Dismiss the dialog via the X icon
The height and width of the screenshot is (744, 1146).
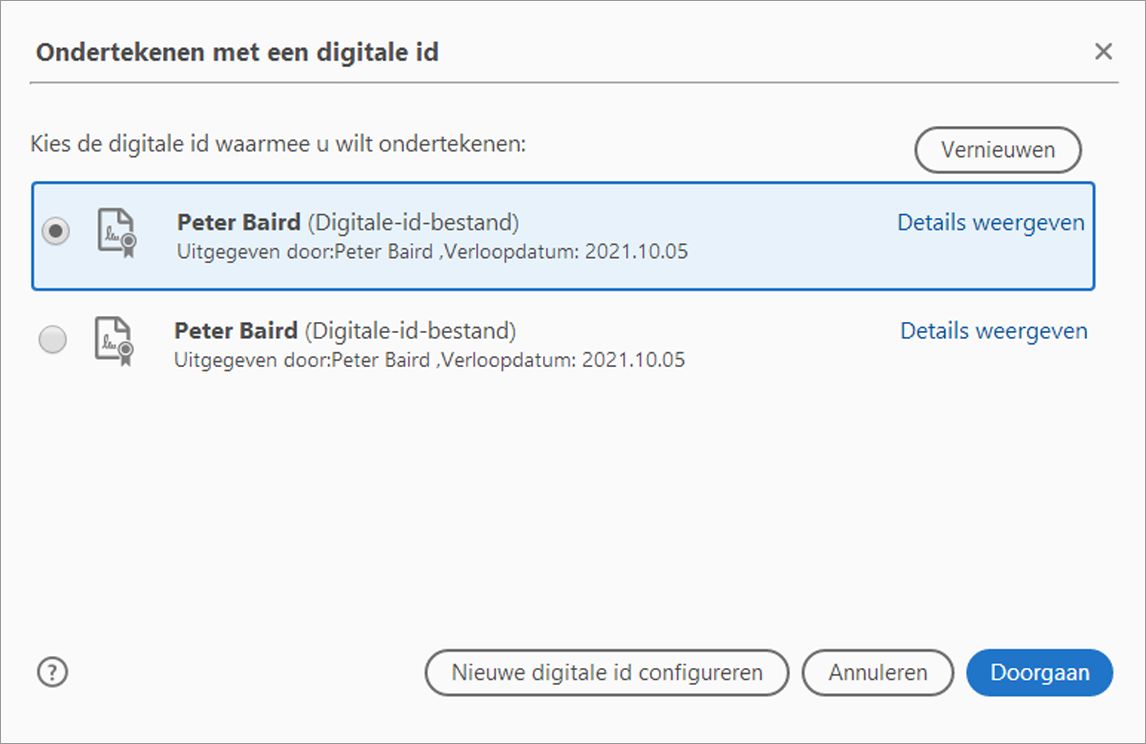1103,51
